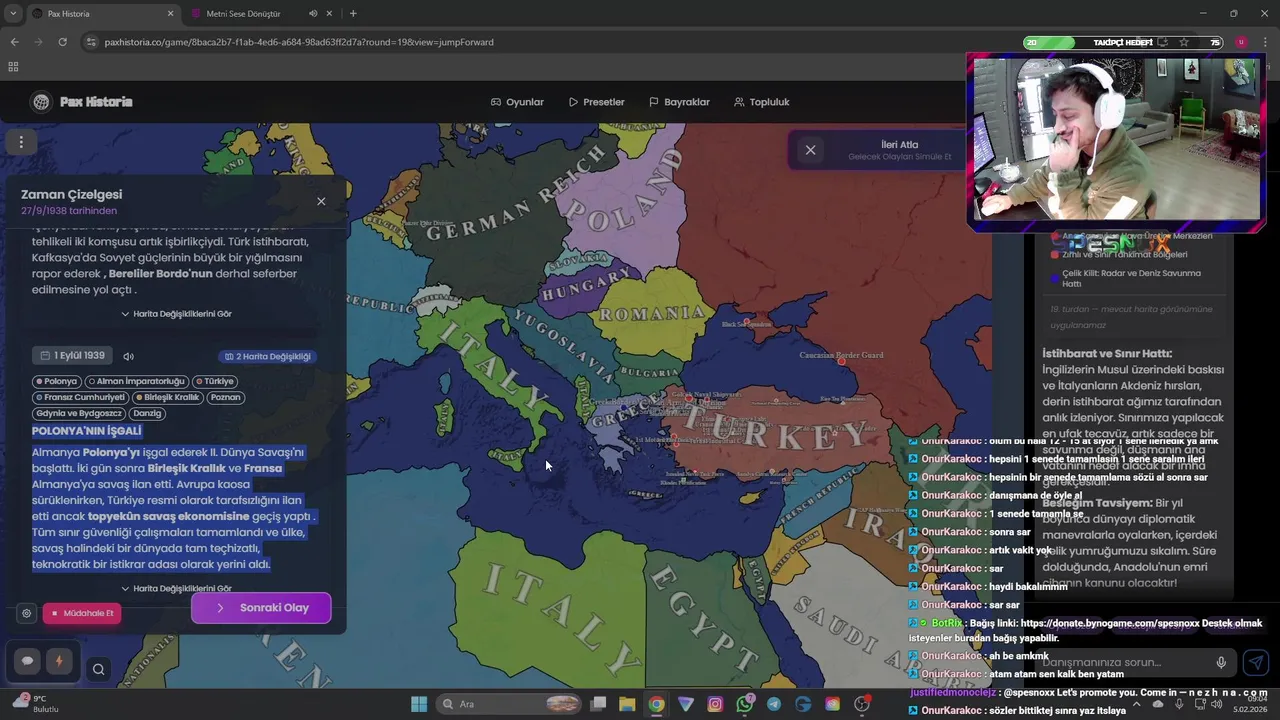Open Chrome three-dot menu
The height and width of the screenshot is (720, 1280).
(1266, 42)
